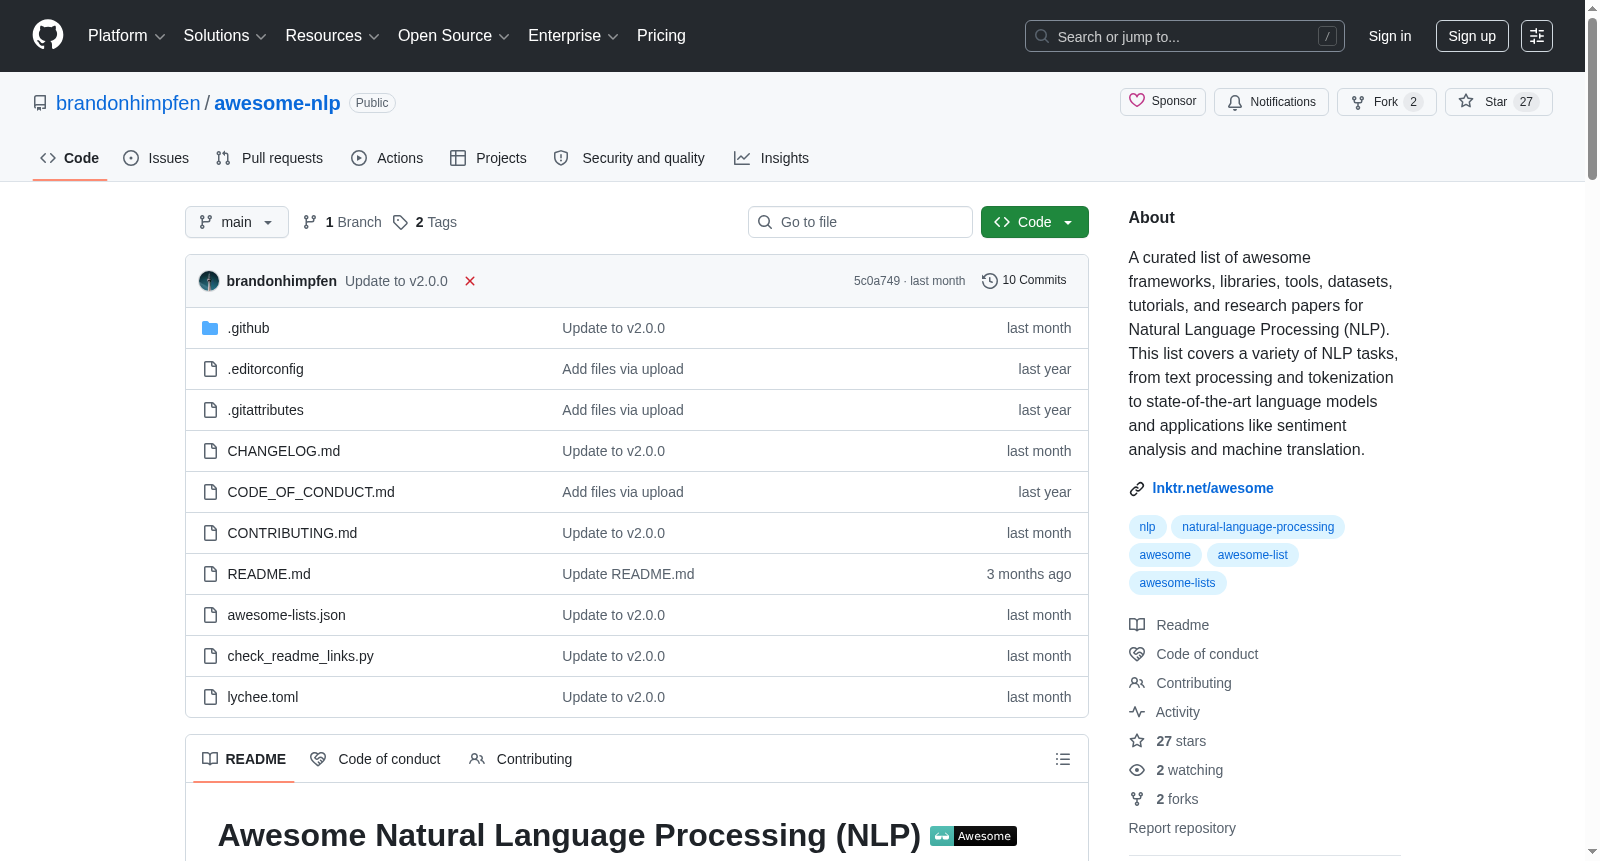Click the star icon beside 27 stars
The height and width of the screenshot is (861, 1600).
point(1137,741)
